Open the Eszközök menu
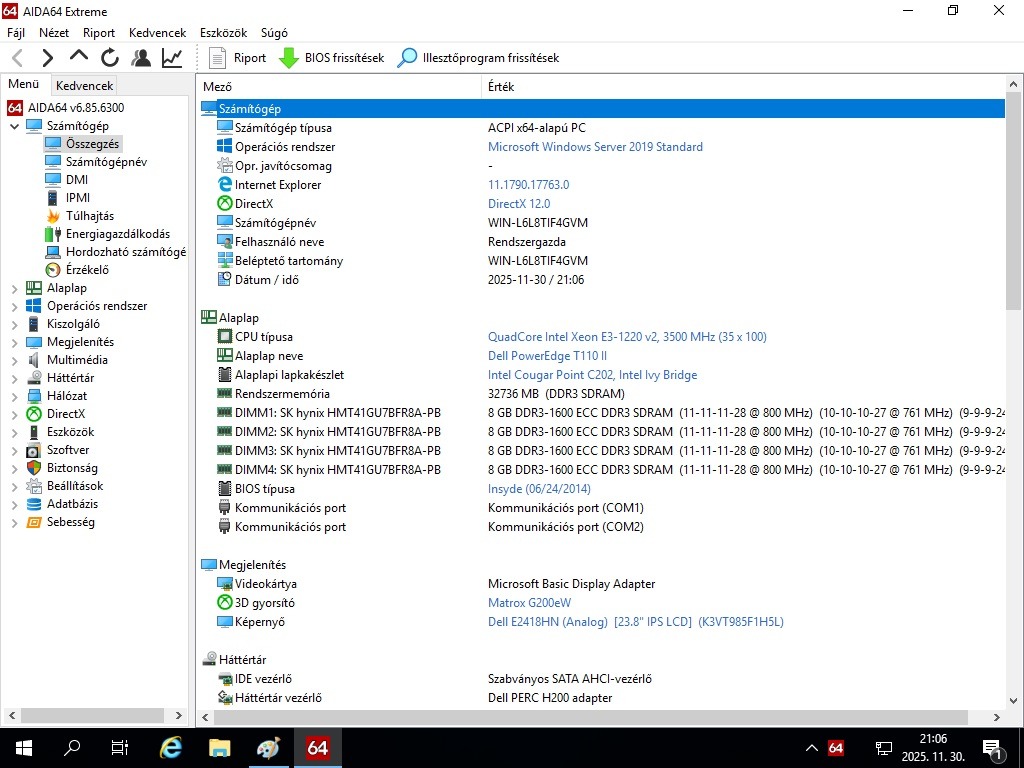The height and width of the screenshot is (768, 1024). click(223, 33)
